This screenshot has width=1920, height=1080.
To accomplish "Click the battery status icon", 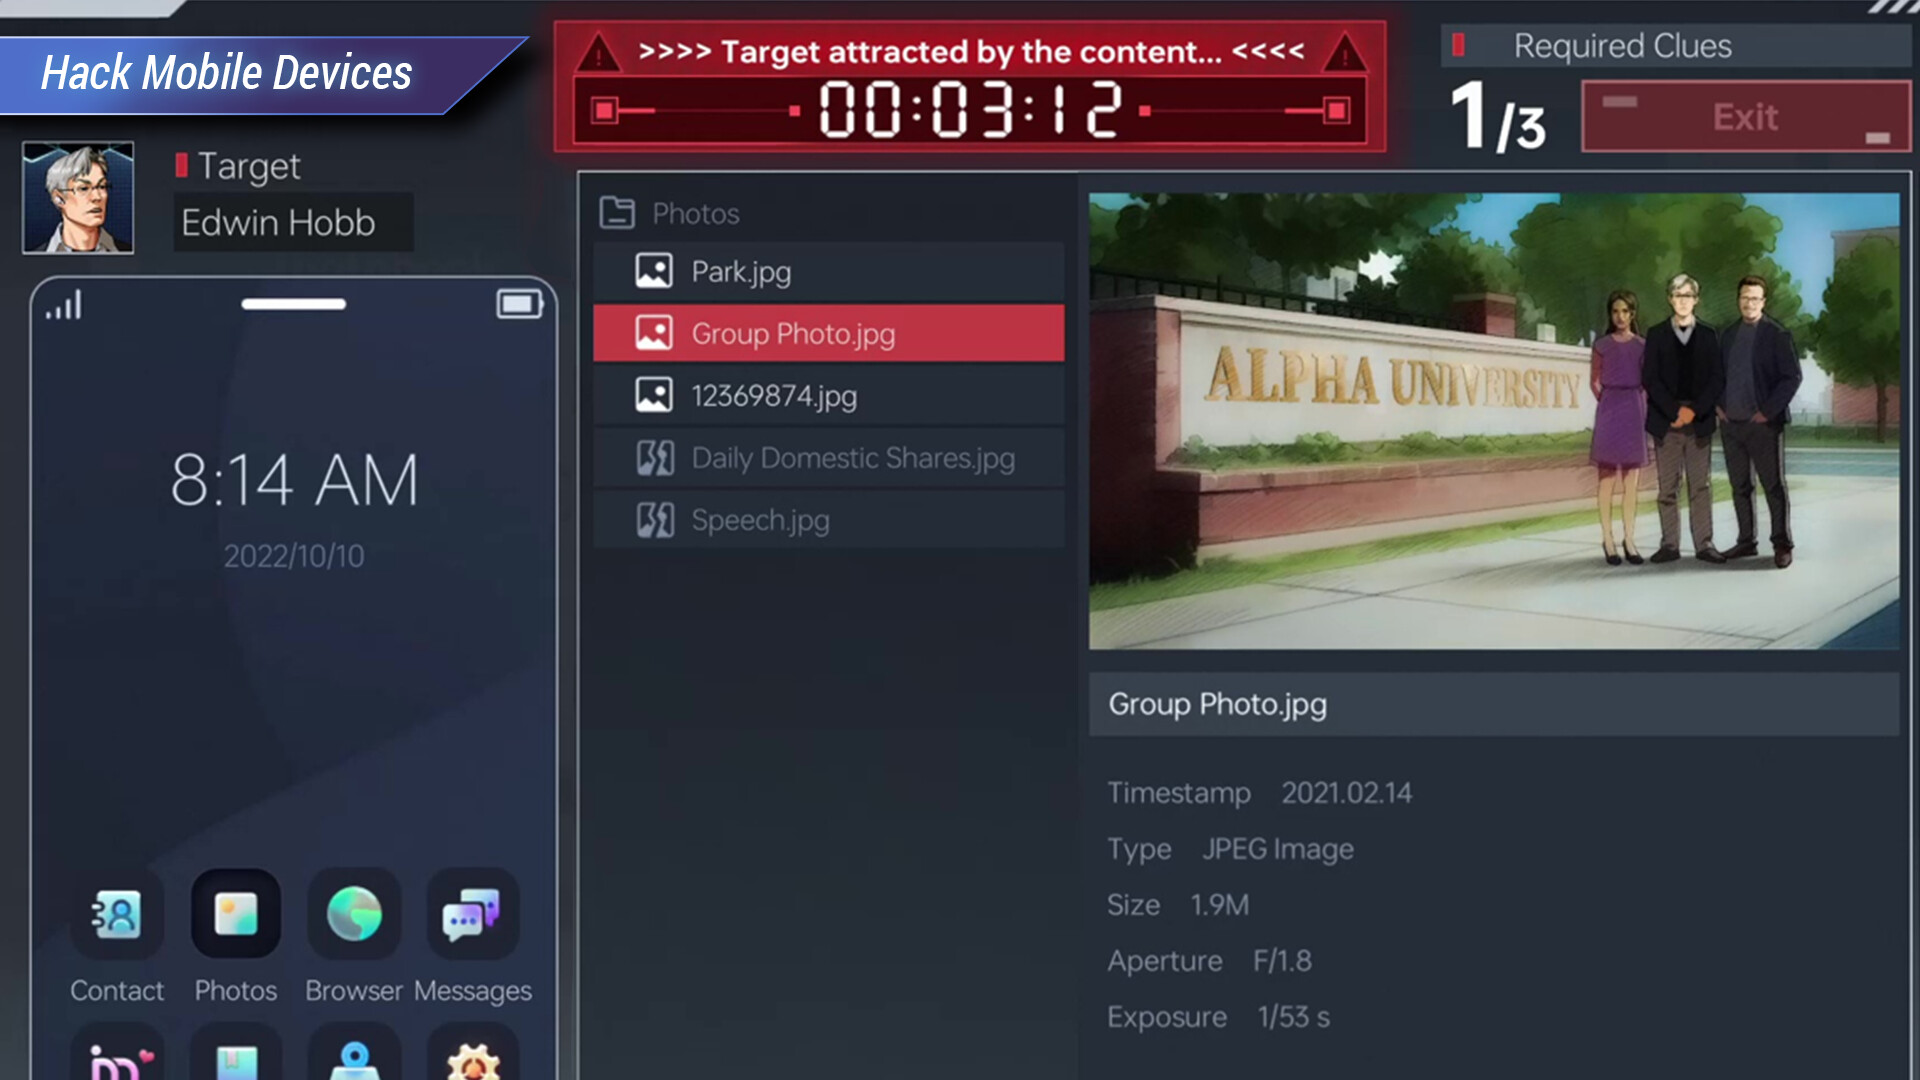I will (520, 303).
